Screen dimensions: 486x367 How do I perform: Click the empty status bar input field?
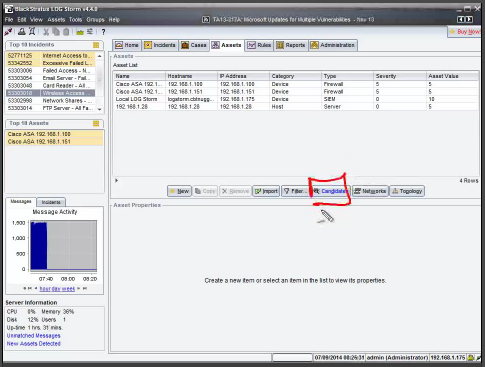click(x=292, y=358)
